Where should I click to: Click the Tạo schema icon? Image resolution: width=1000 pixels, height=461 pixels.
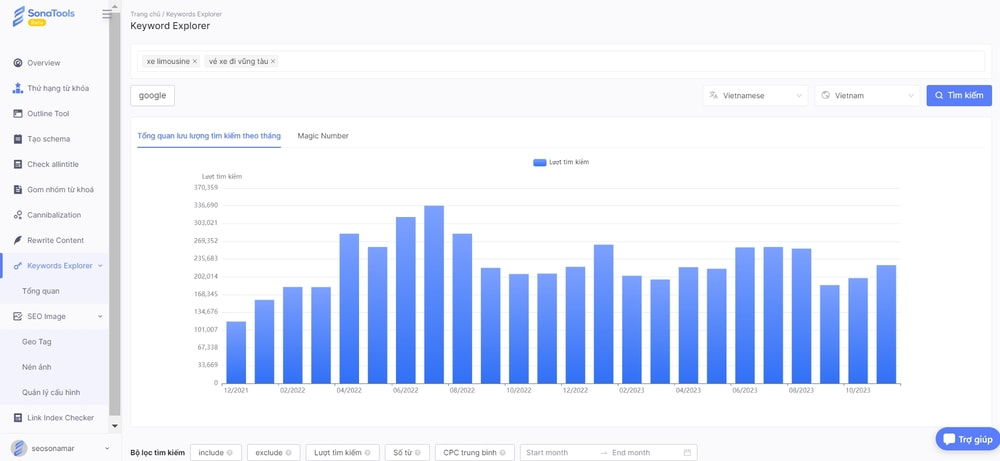(x=18, y=139)
